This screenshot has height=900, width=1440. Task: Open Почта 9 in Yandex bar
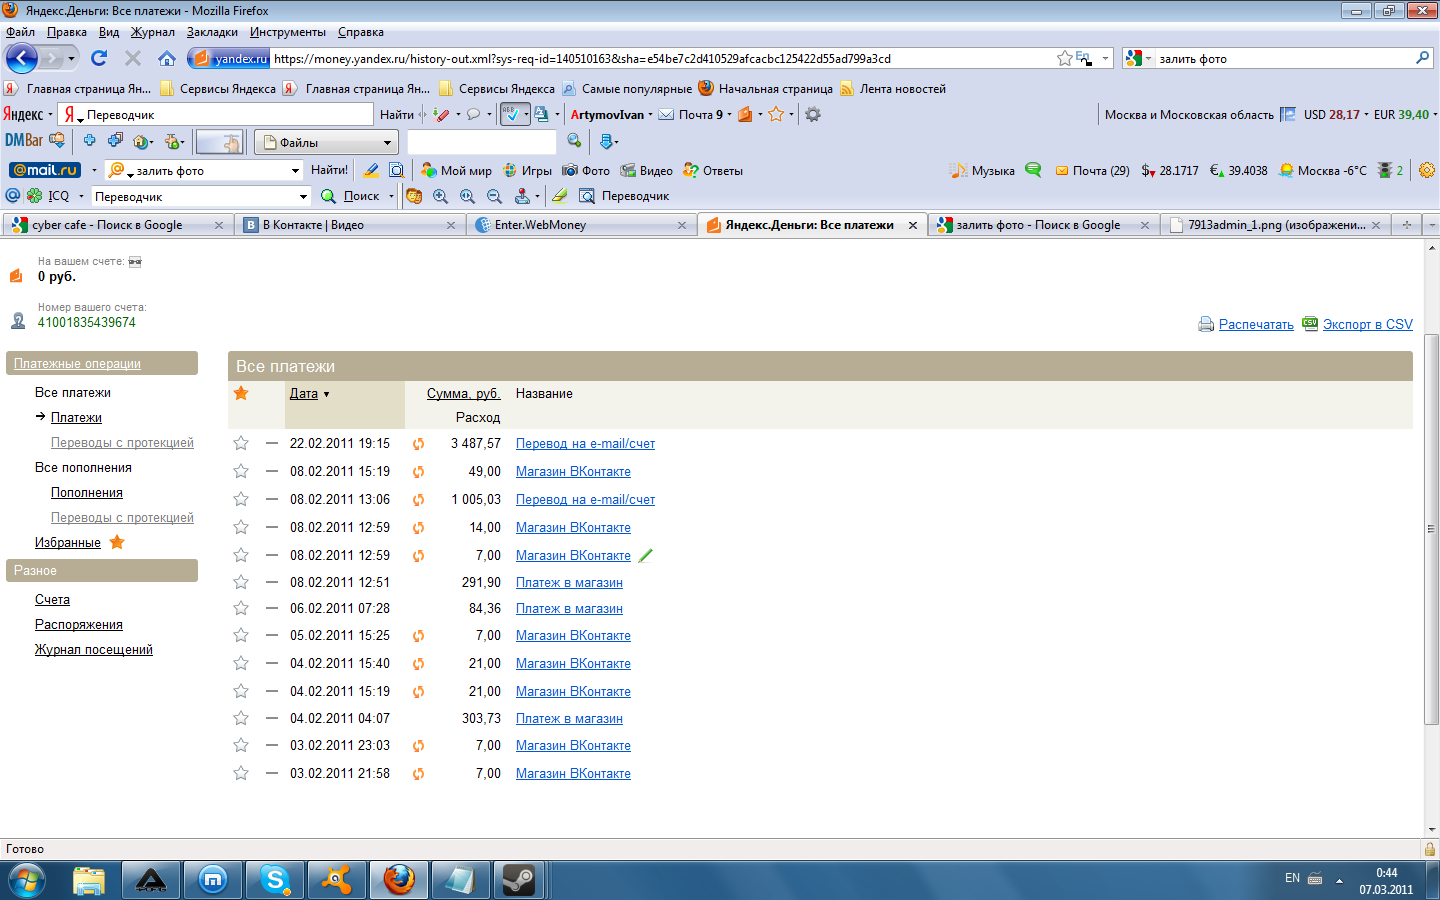(691, 114)
